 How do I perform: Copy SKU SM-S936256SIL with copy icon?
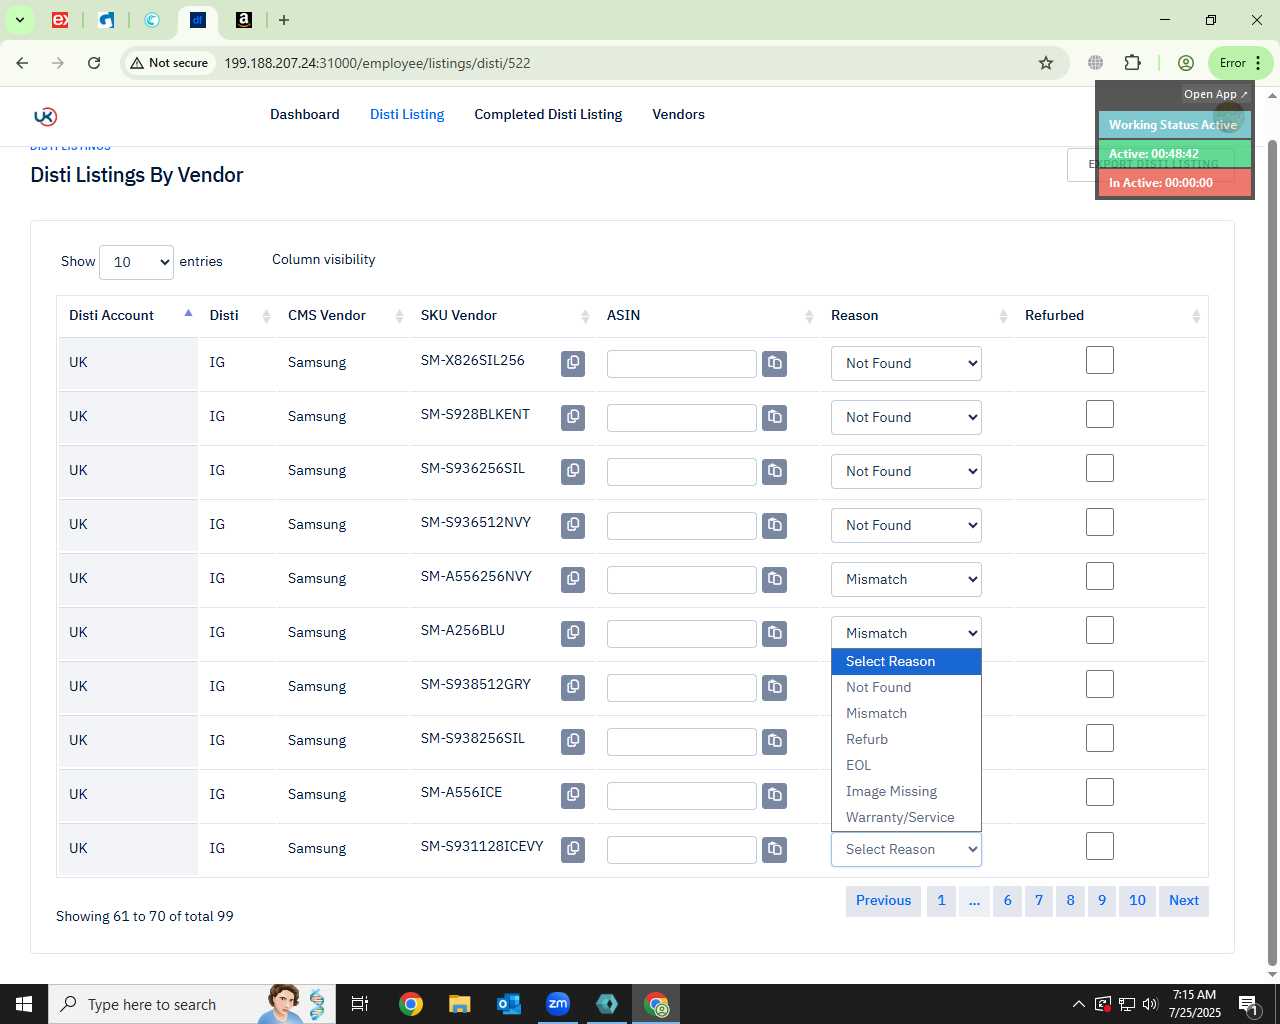573,471
